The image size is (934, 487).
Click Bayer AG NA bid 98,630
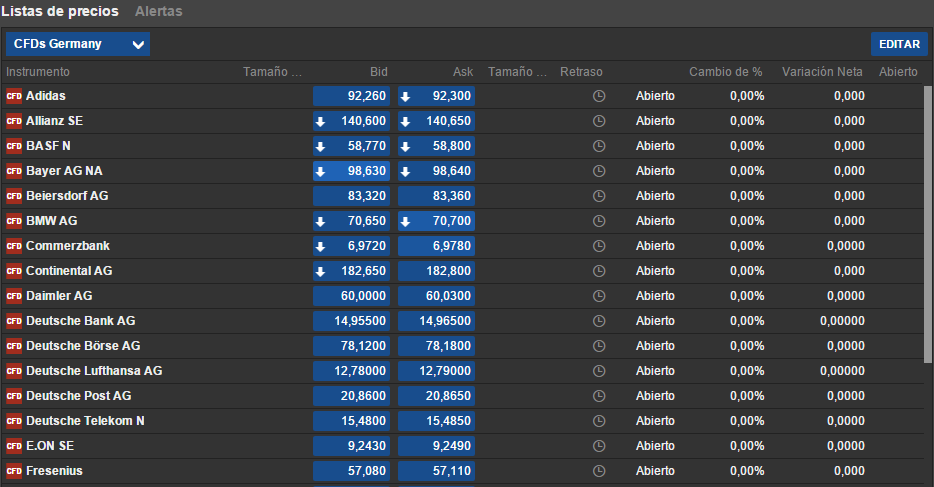[x=351, y=171]
